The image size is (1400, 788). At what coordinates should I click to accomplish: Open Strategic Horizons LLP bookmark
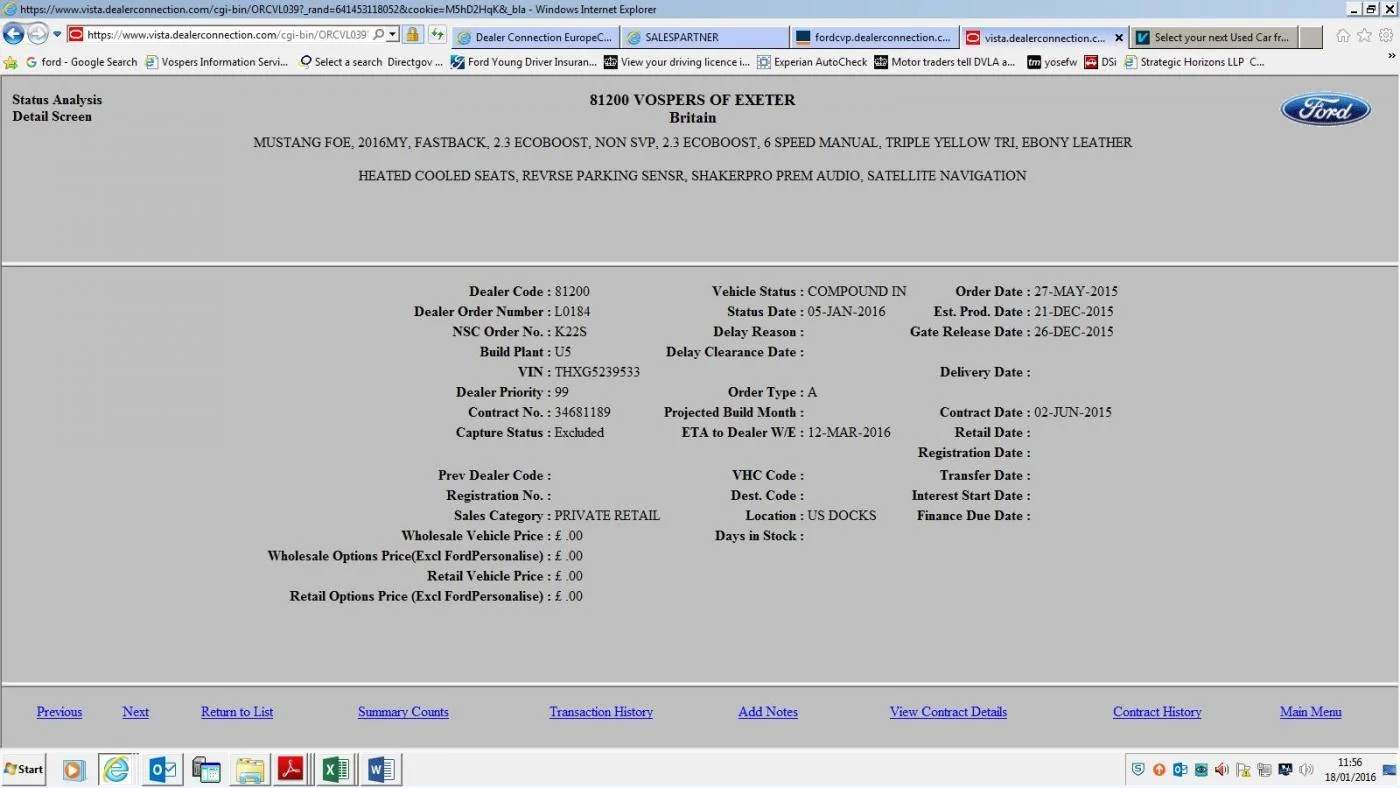pyautogui.click(x=1195, y=62)
